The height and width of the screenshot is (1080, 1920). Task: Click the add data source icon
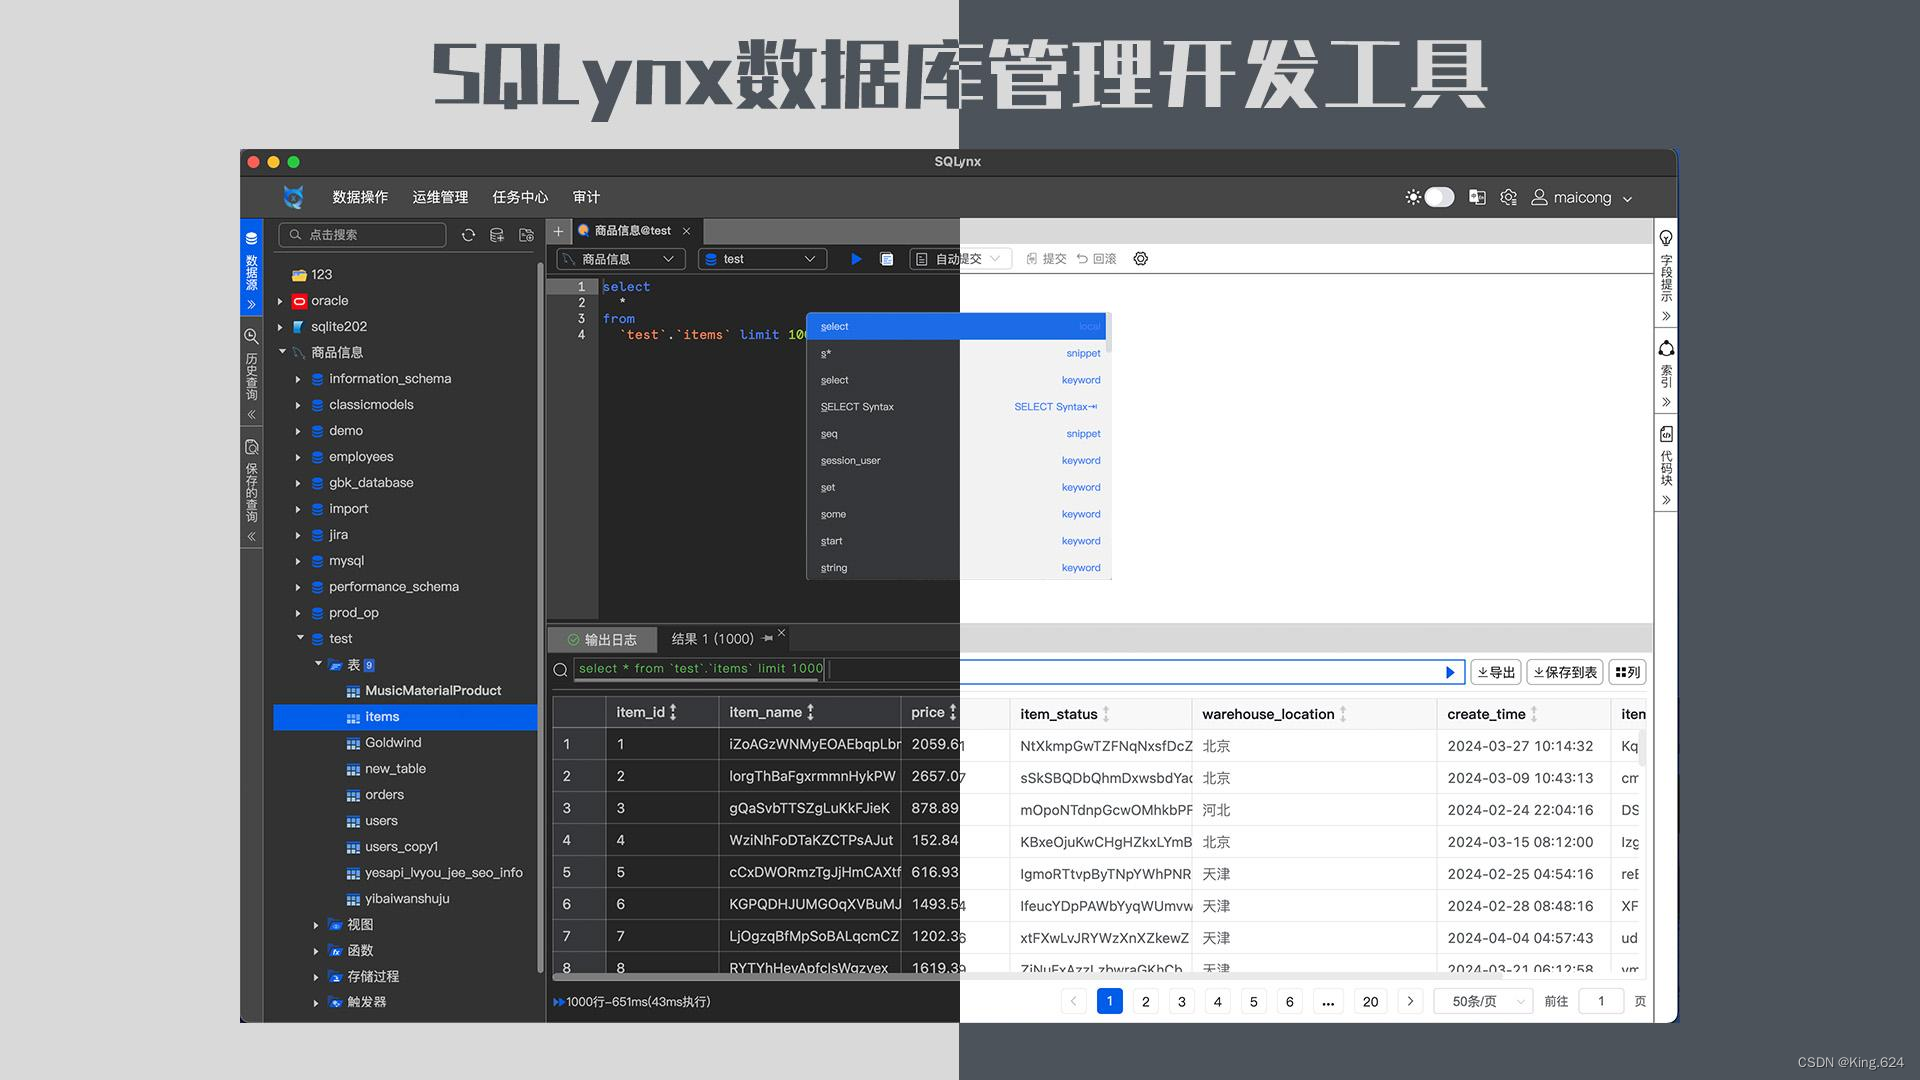(497, 235)
